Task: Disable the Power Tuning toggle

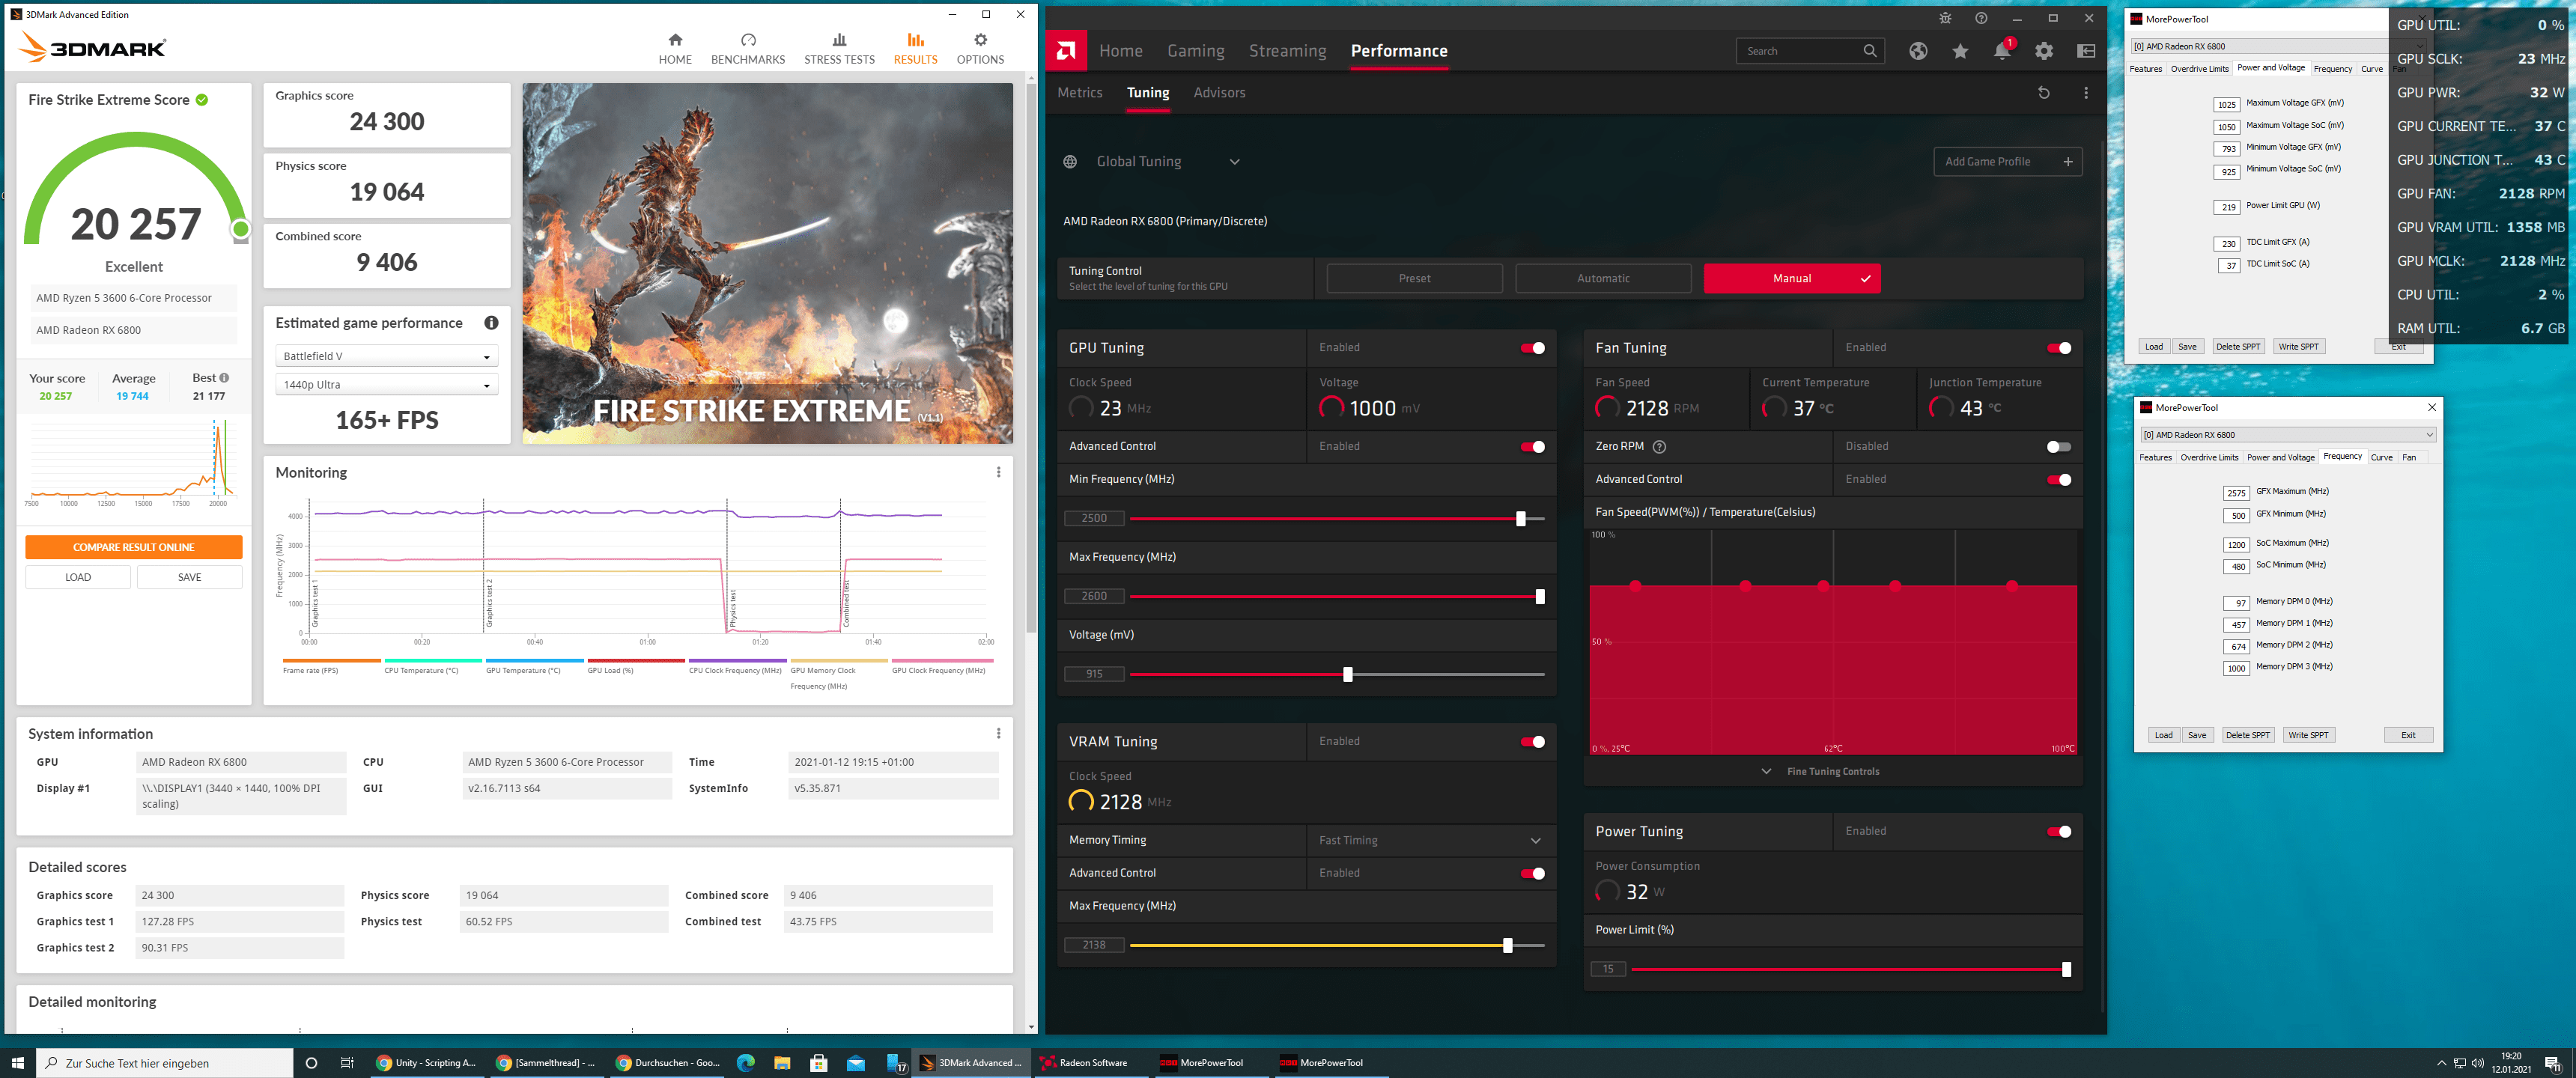Action: (2059, 832)
